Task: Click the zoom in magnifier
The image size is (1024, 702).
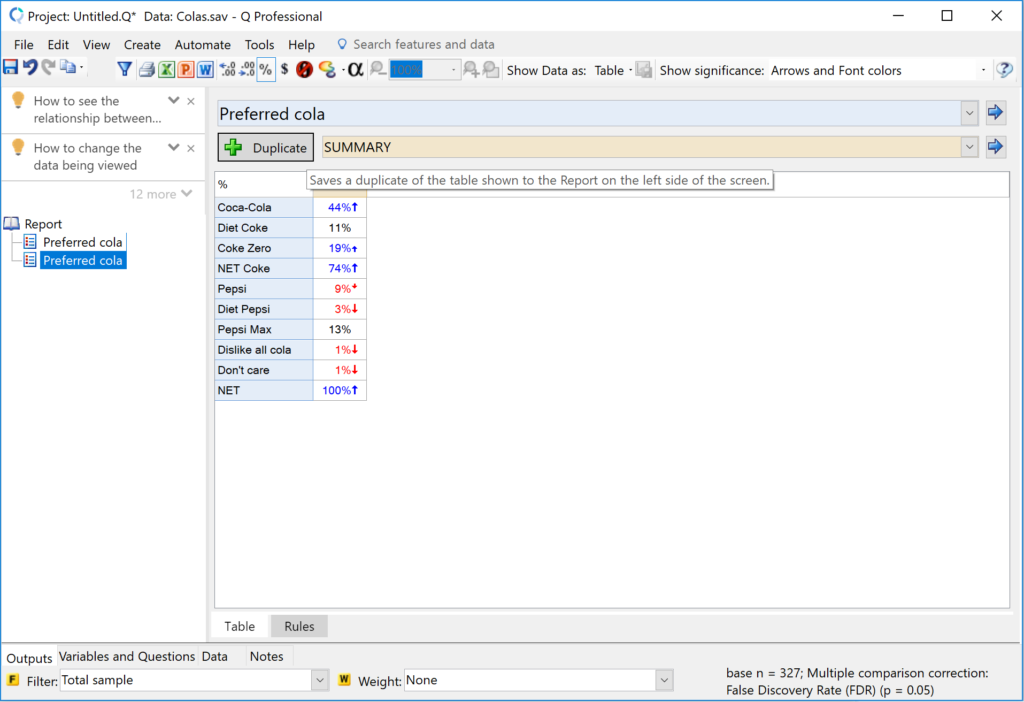Action: pyautogui.click(x=471, y=69)
